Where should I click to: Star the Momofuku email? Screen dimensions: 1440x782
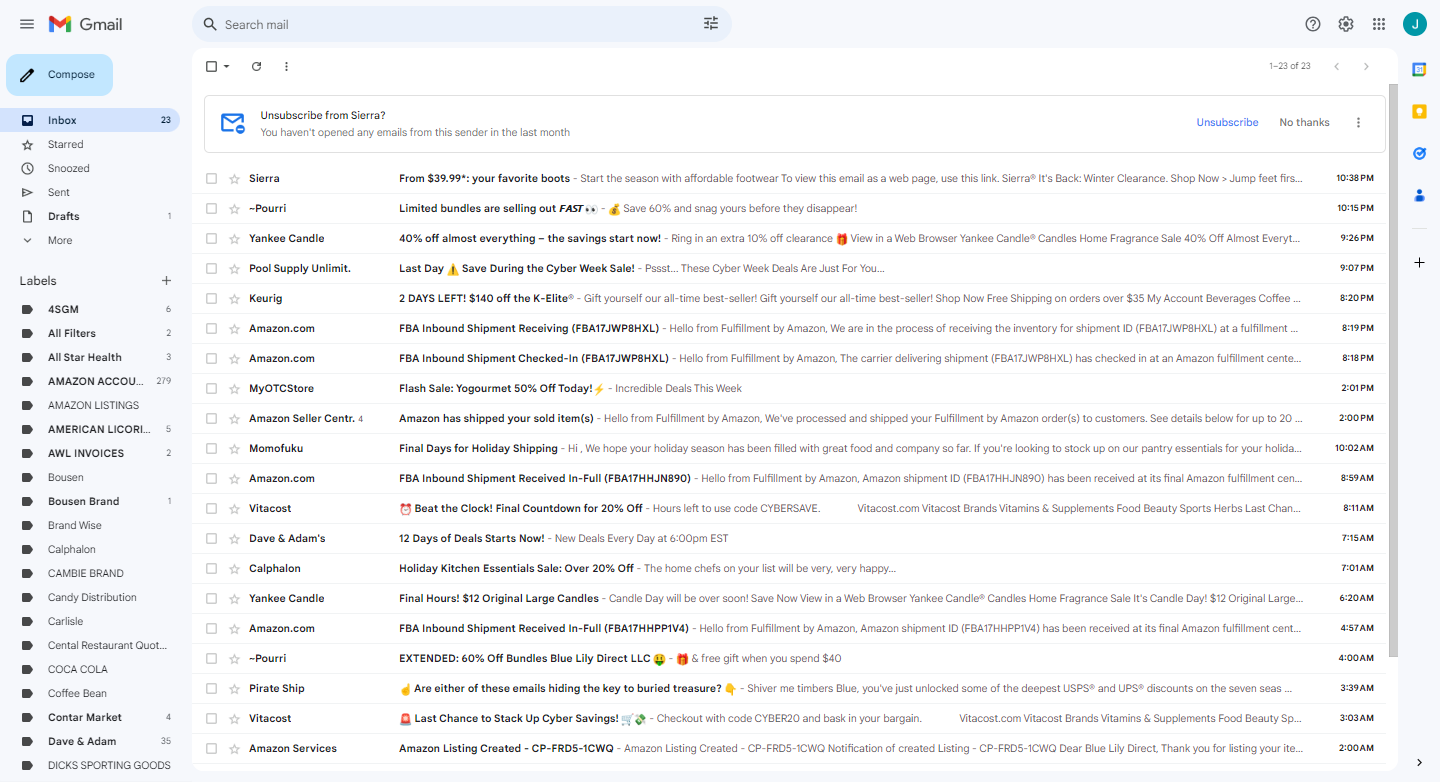pyautogui.click(x=235, y=448)
